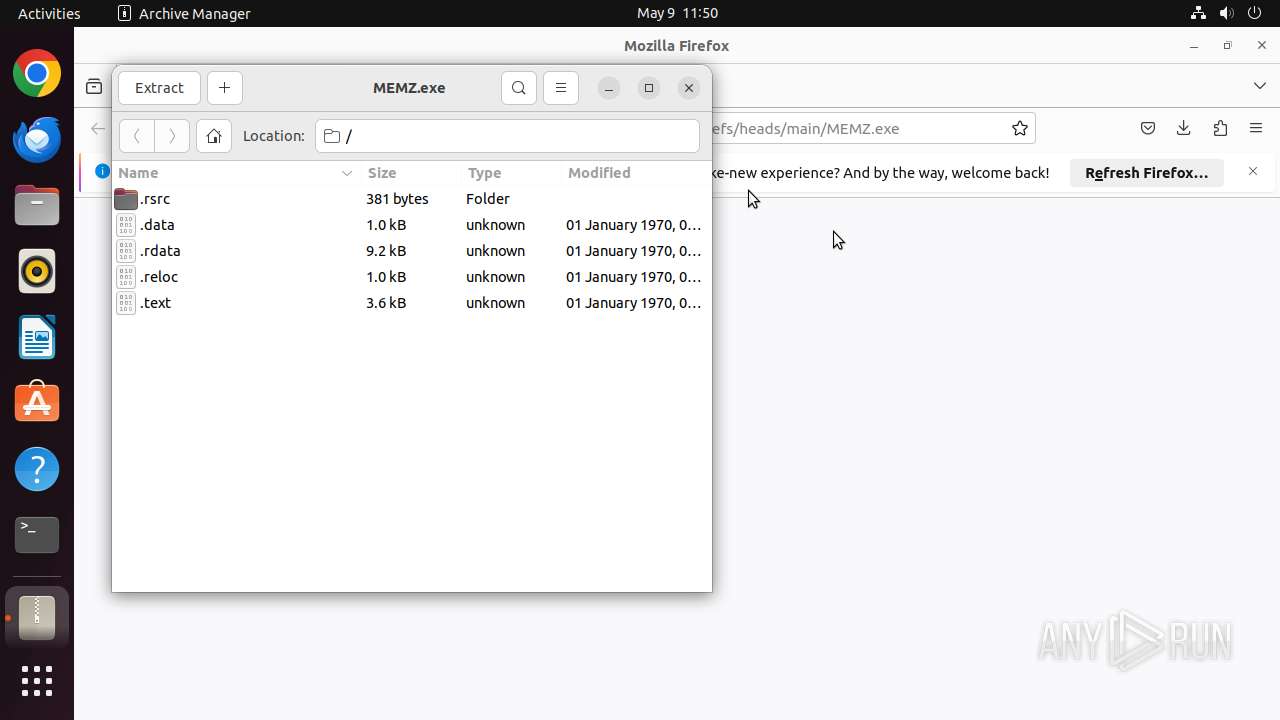
Task: Launch Terminal from the dock
Action: (37, 535)
